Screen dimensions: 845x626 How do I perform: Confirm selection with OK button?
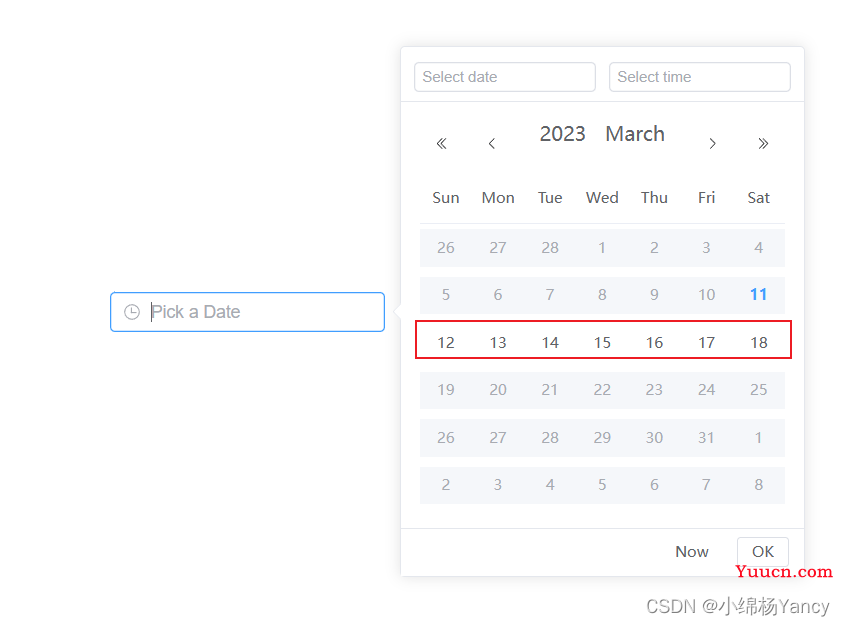[763, 552]
